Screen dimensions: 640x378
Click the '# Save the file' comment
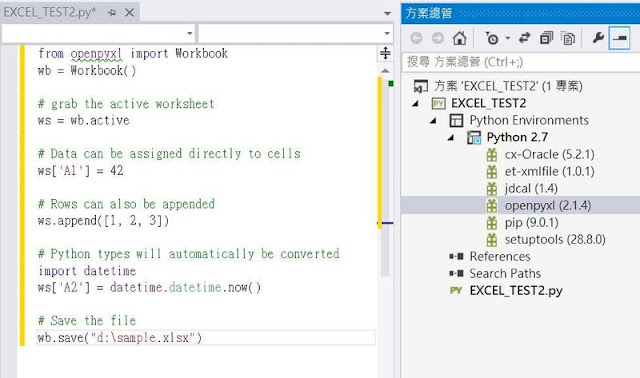tap(87, 320)
